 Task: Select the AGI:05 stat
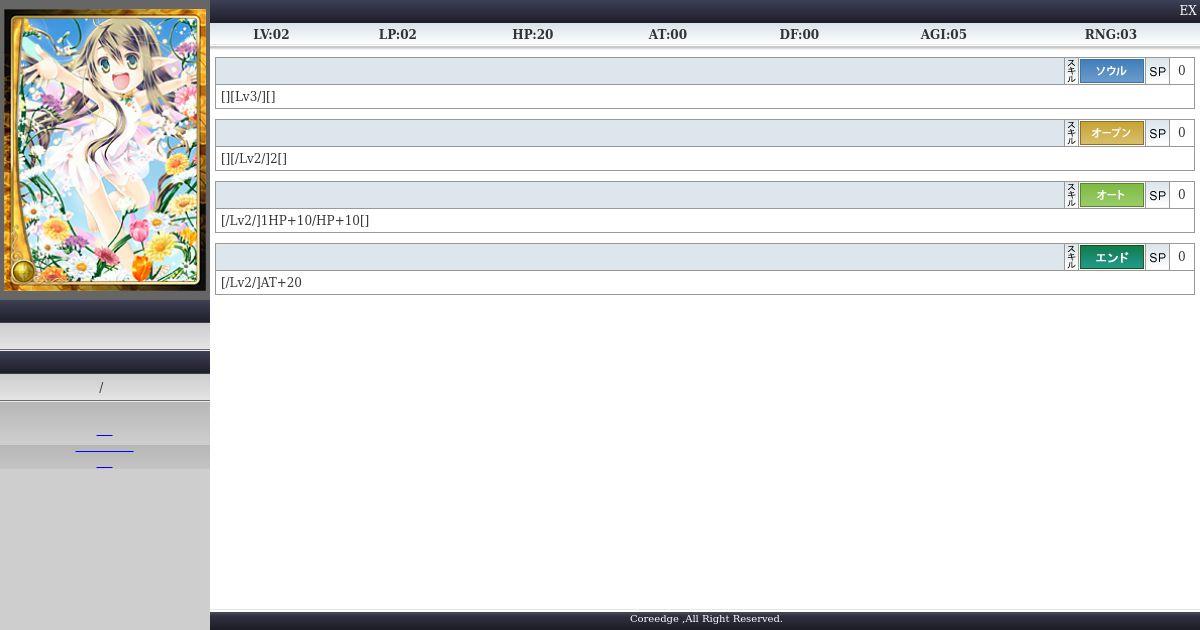tap(943, 34)
